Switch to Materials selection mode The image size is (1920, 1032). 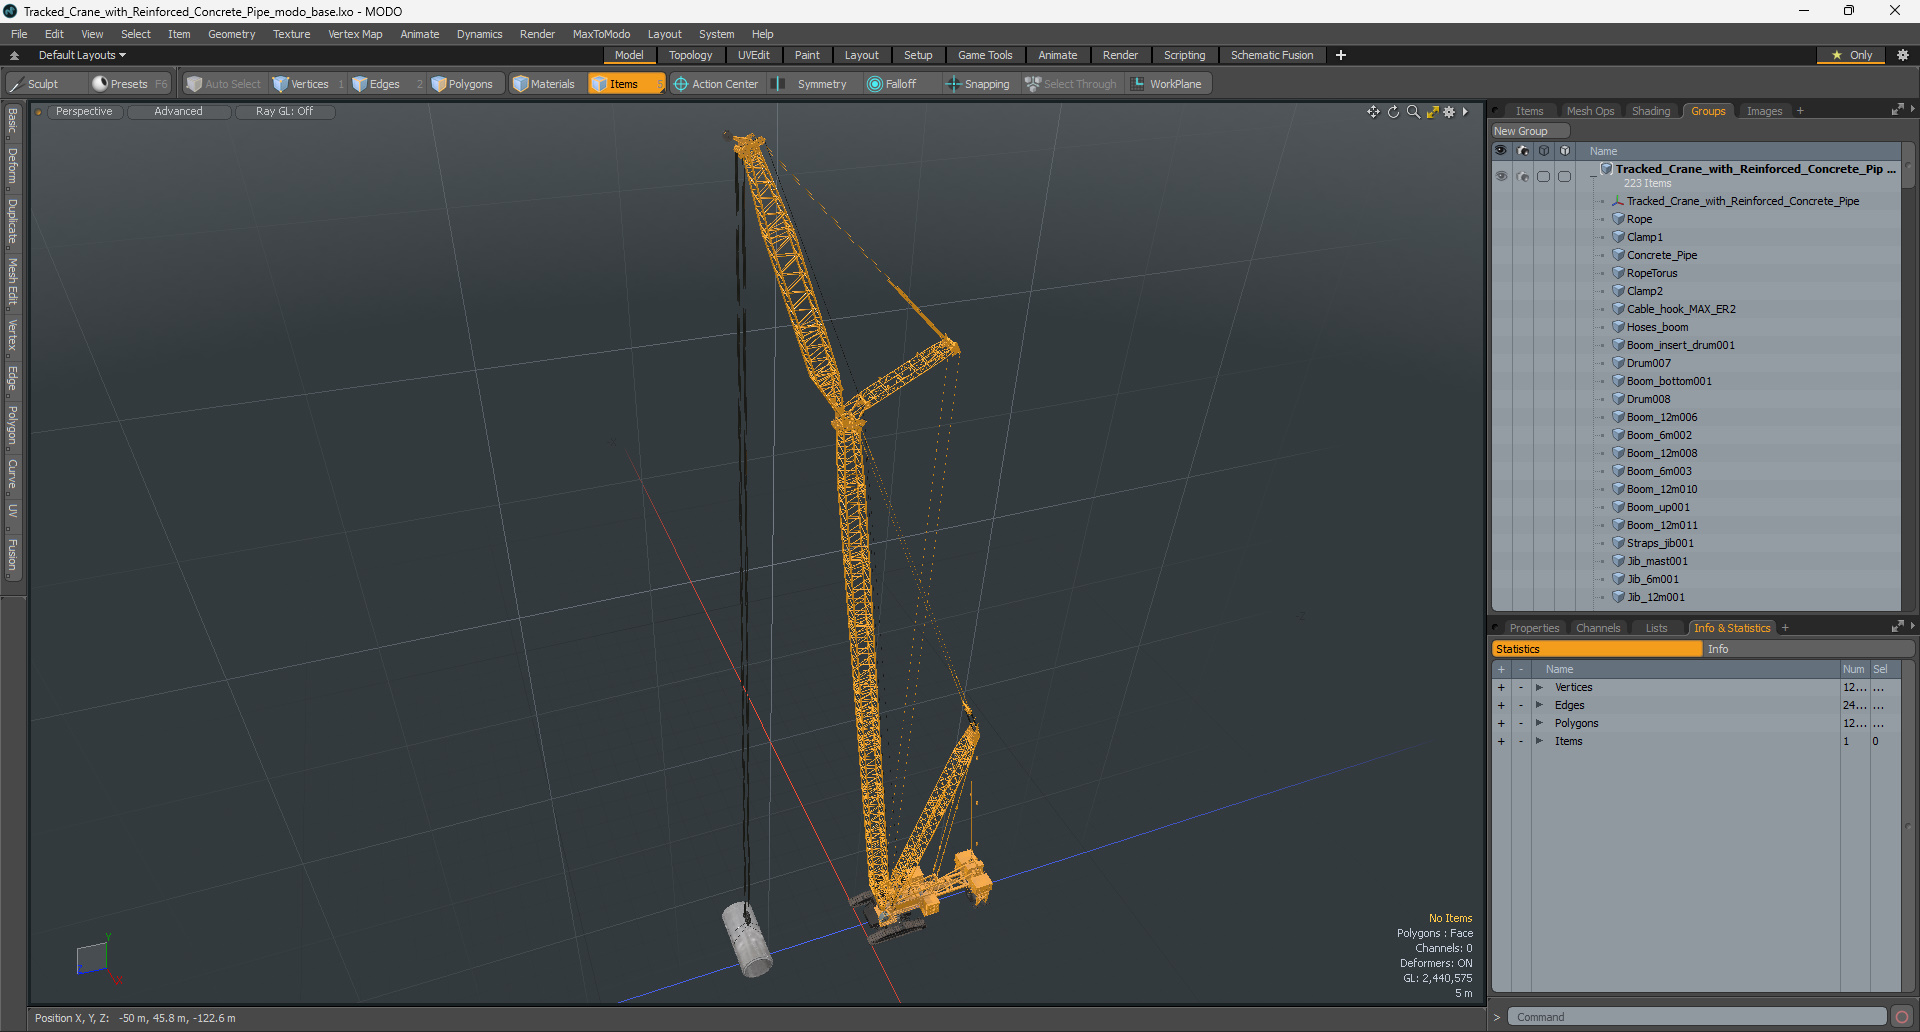pos(544,84)
